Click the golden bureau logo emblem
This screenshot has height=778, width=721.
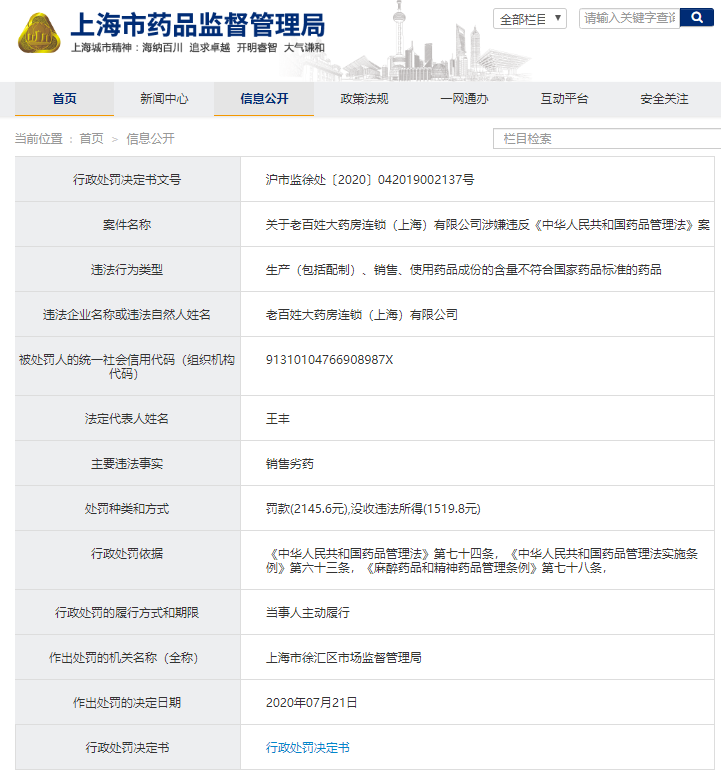click(39, 32)
